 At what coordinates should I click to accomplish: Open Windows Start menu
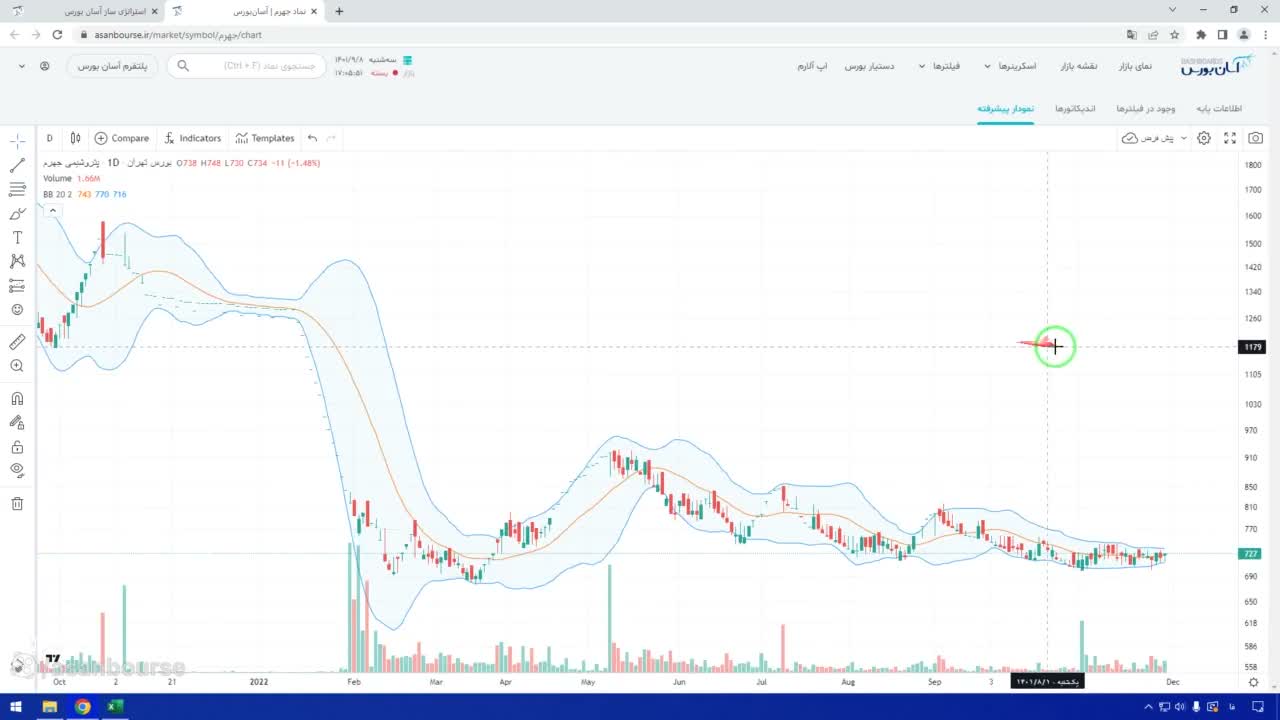click(16, 707)
